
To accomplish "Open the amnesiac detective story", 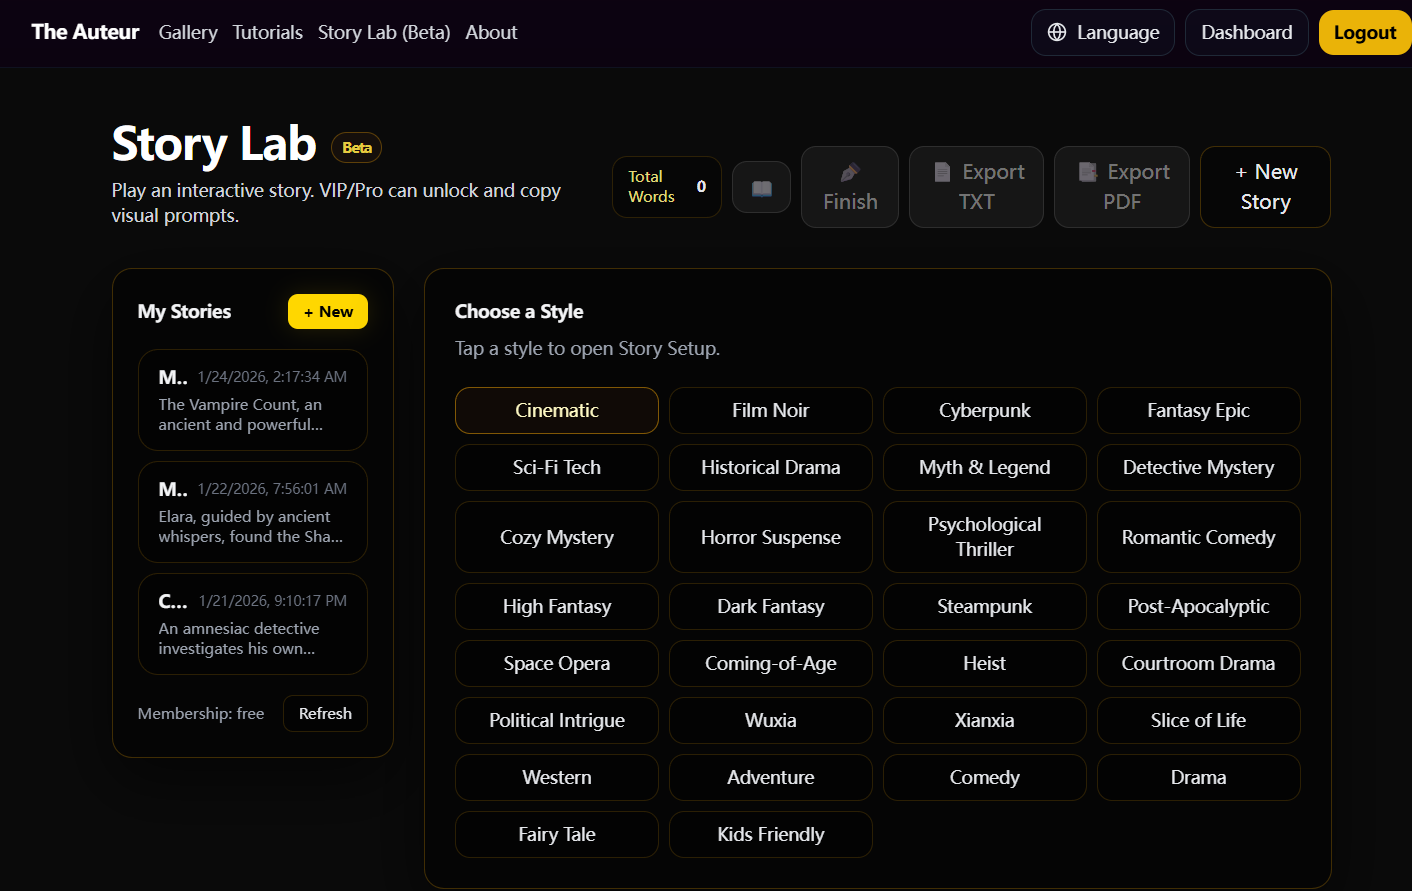I will point(253,624).
